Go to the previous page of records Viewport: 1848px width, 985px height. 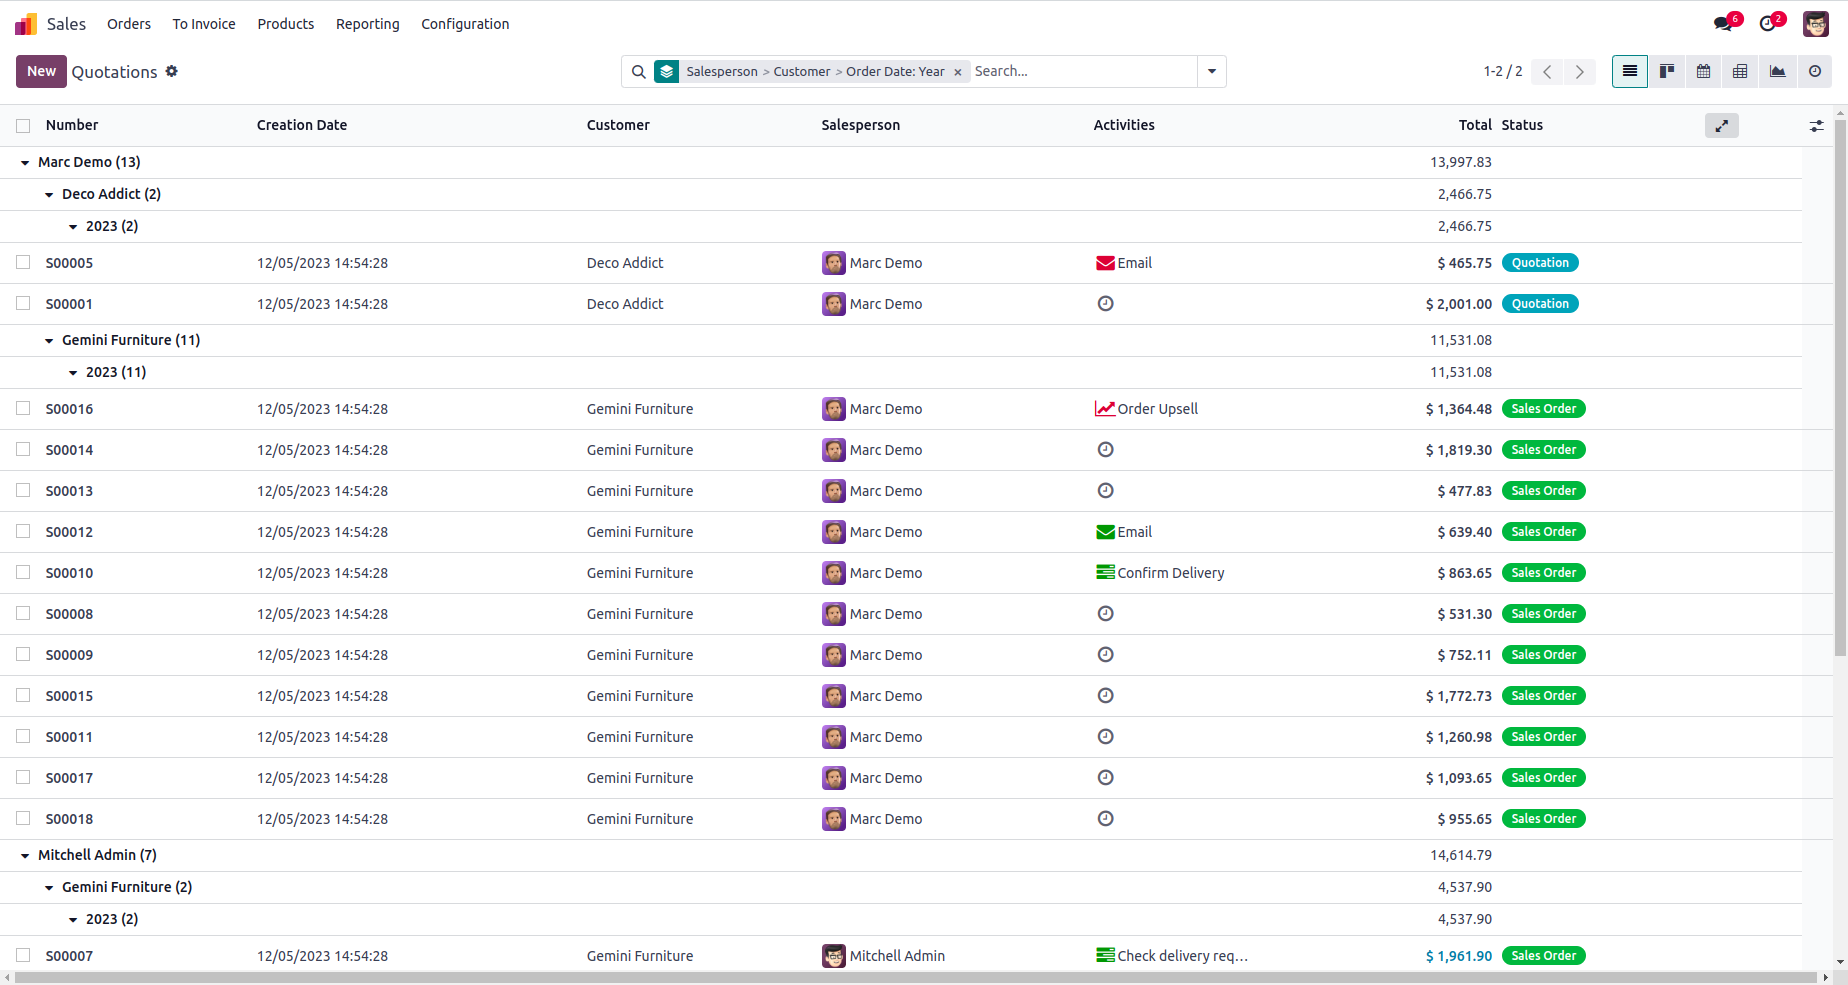pyautogui.click(x=1547, y=72)
